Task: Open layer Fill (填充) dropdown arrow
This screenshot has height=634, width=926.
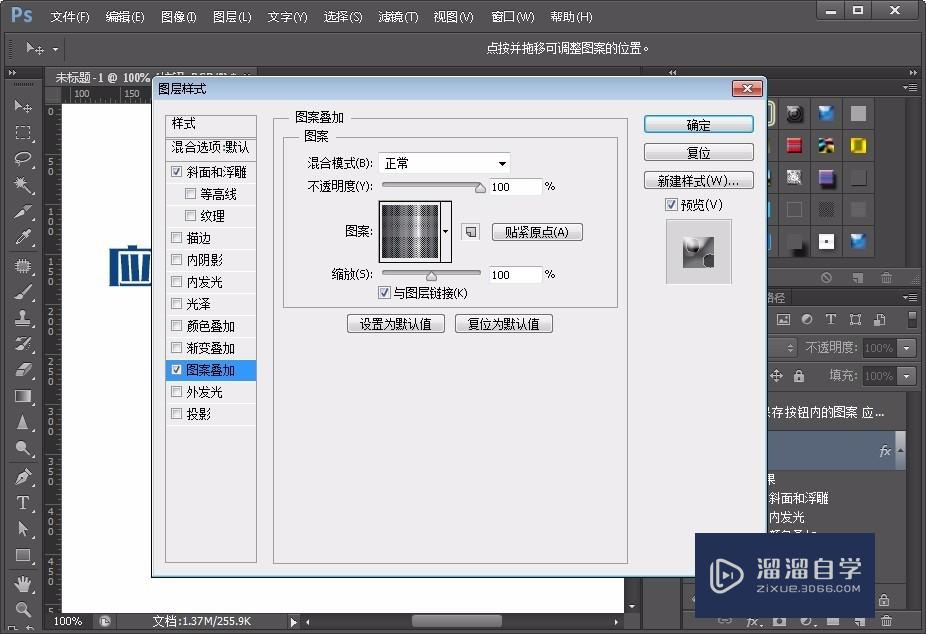Action: (907, 375)
